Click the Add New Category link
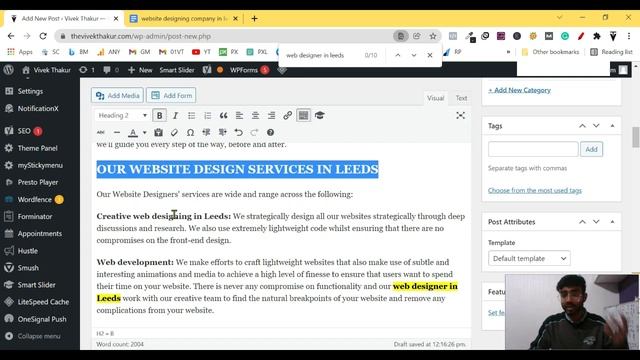The width and height of the screenshot is (640, 360). point(519,90)
